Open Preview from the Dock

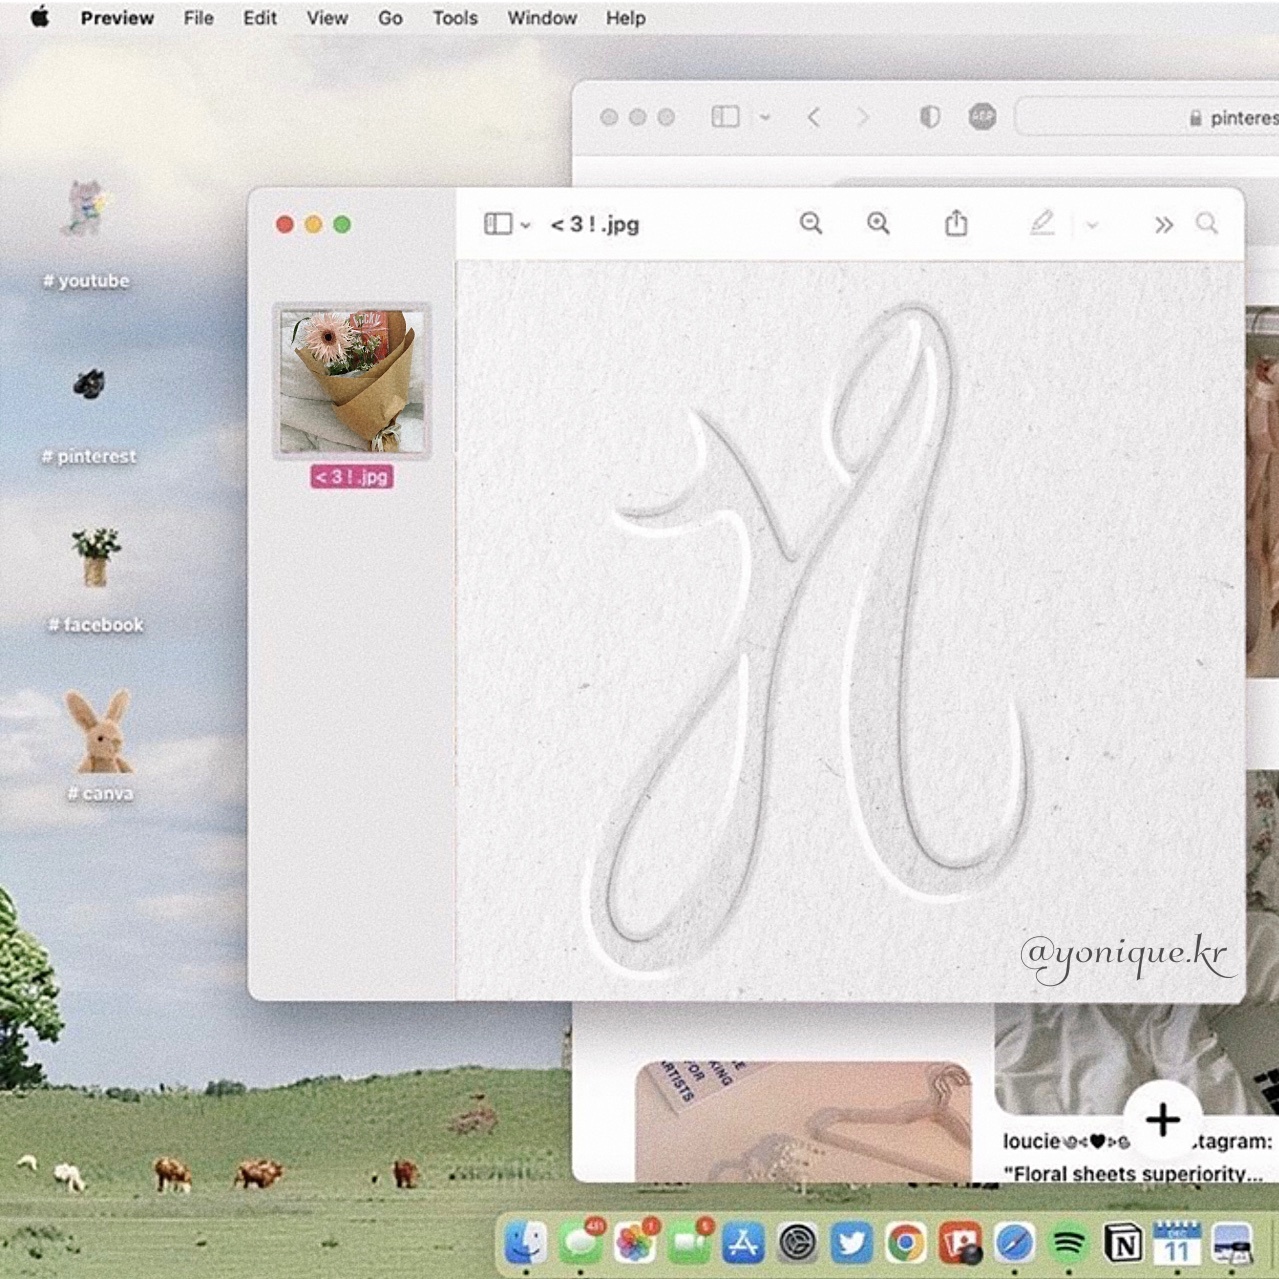[x=1232, y=1243]
